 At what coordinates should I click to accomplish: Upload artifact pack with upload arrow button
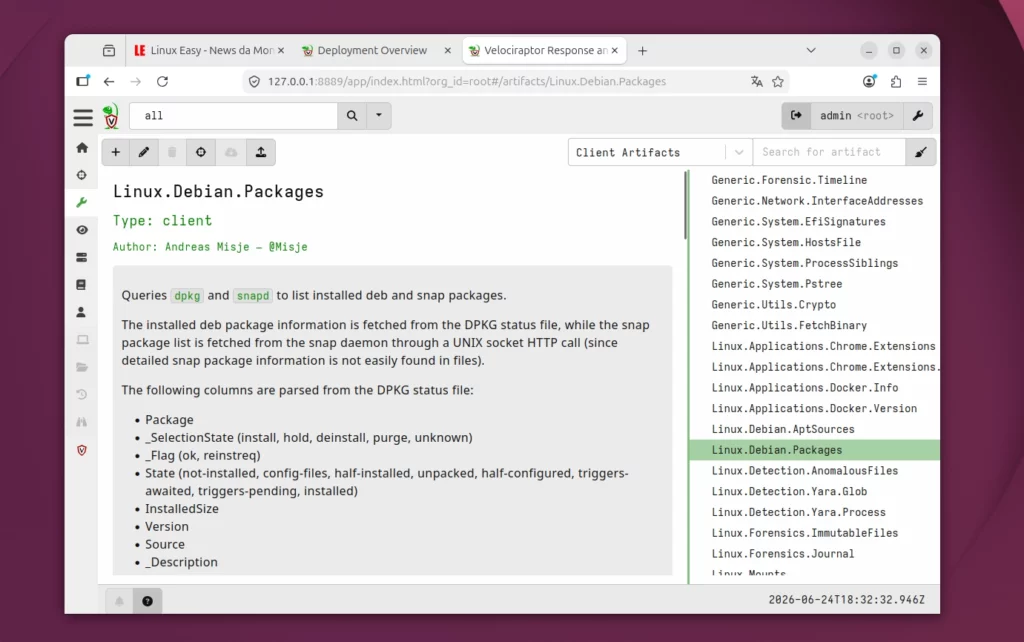coord(261,152)
